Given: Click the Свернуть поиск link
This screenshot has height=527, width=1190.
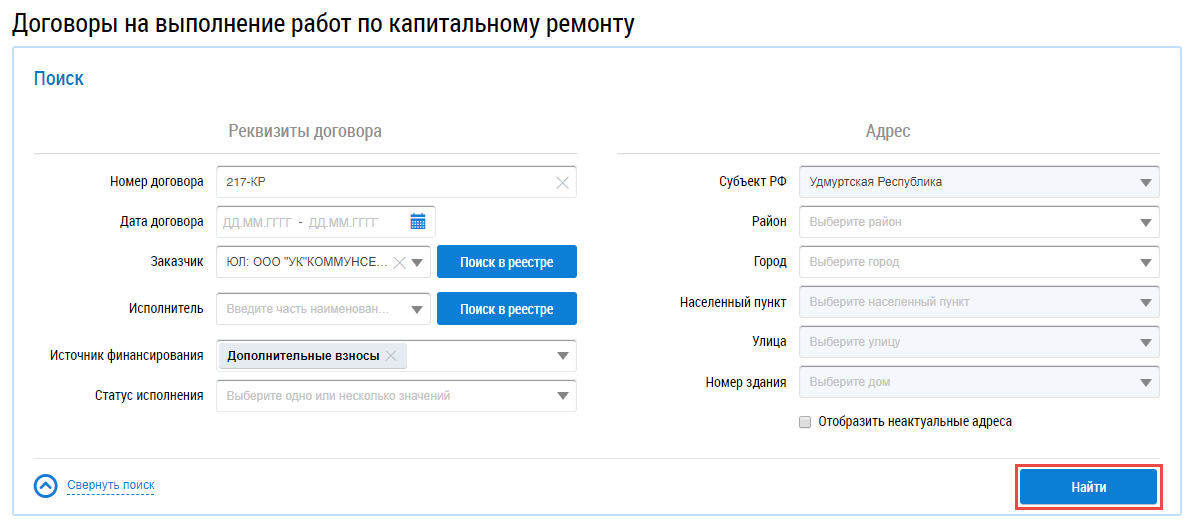Looking at the screenshot, I should (111, 486).
